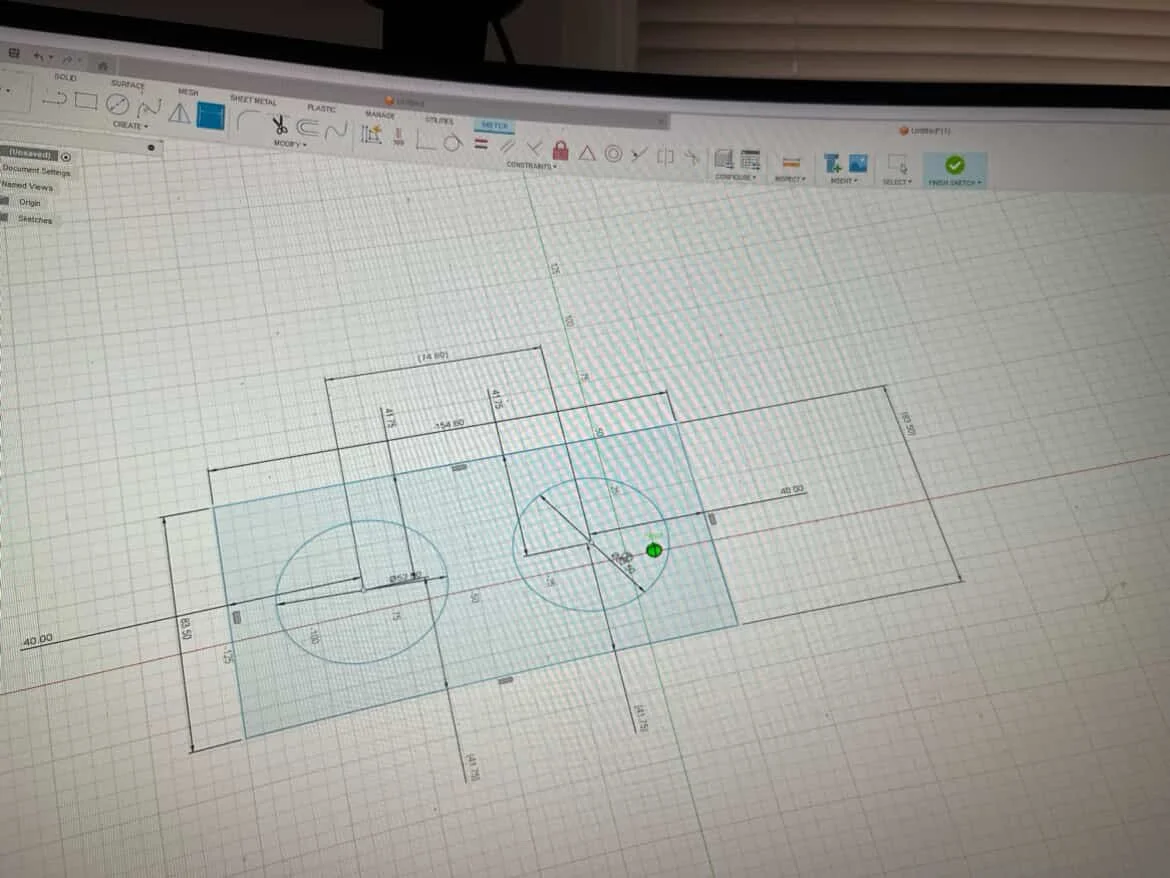Screen dimensions: 1170x878
Task: Select the Spline curve tool
Action: [148, 107]
